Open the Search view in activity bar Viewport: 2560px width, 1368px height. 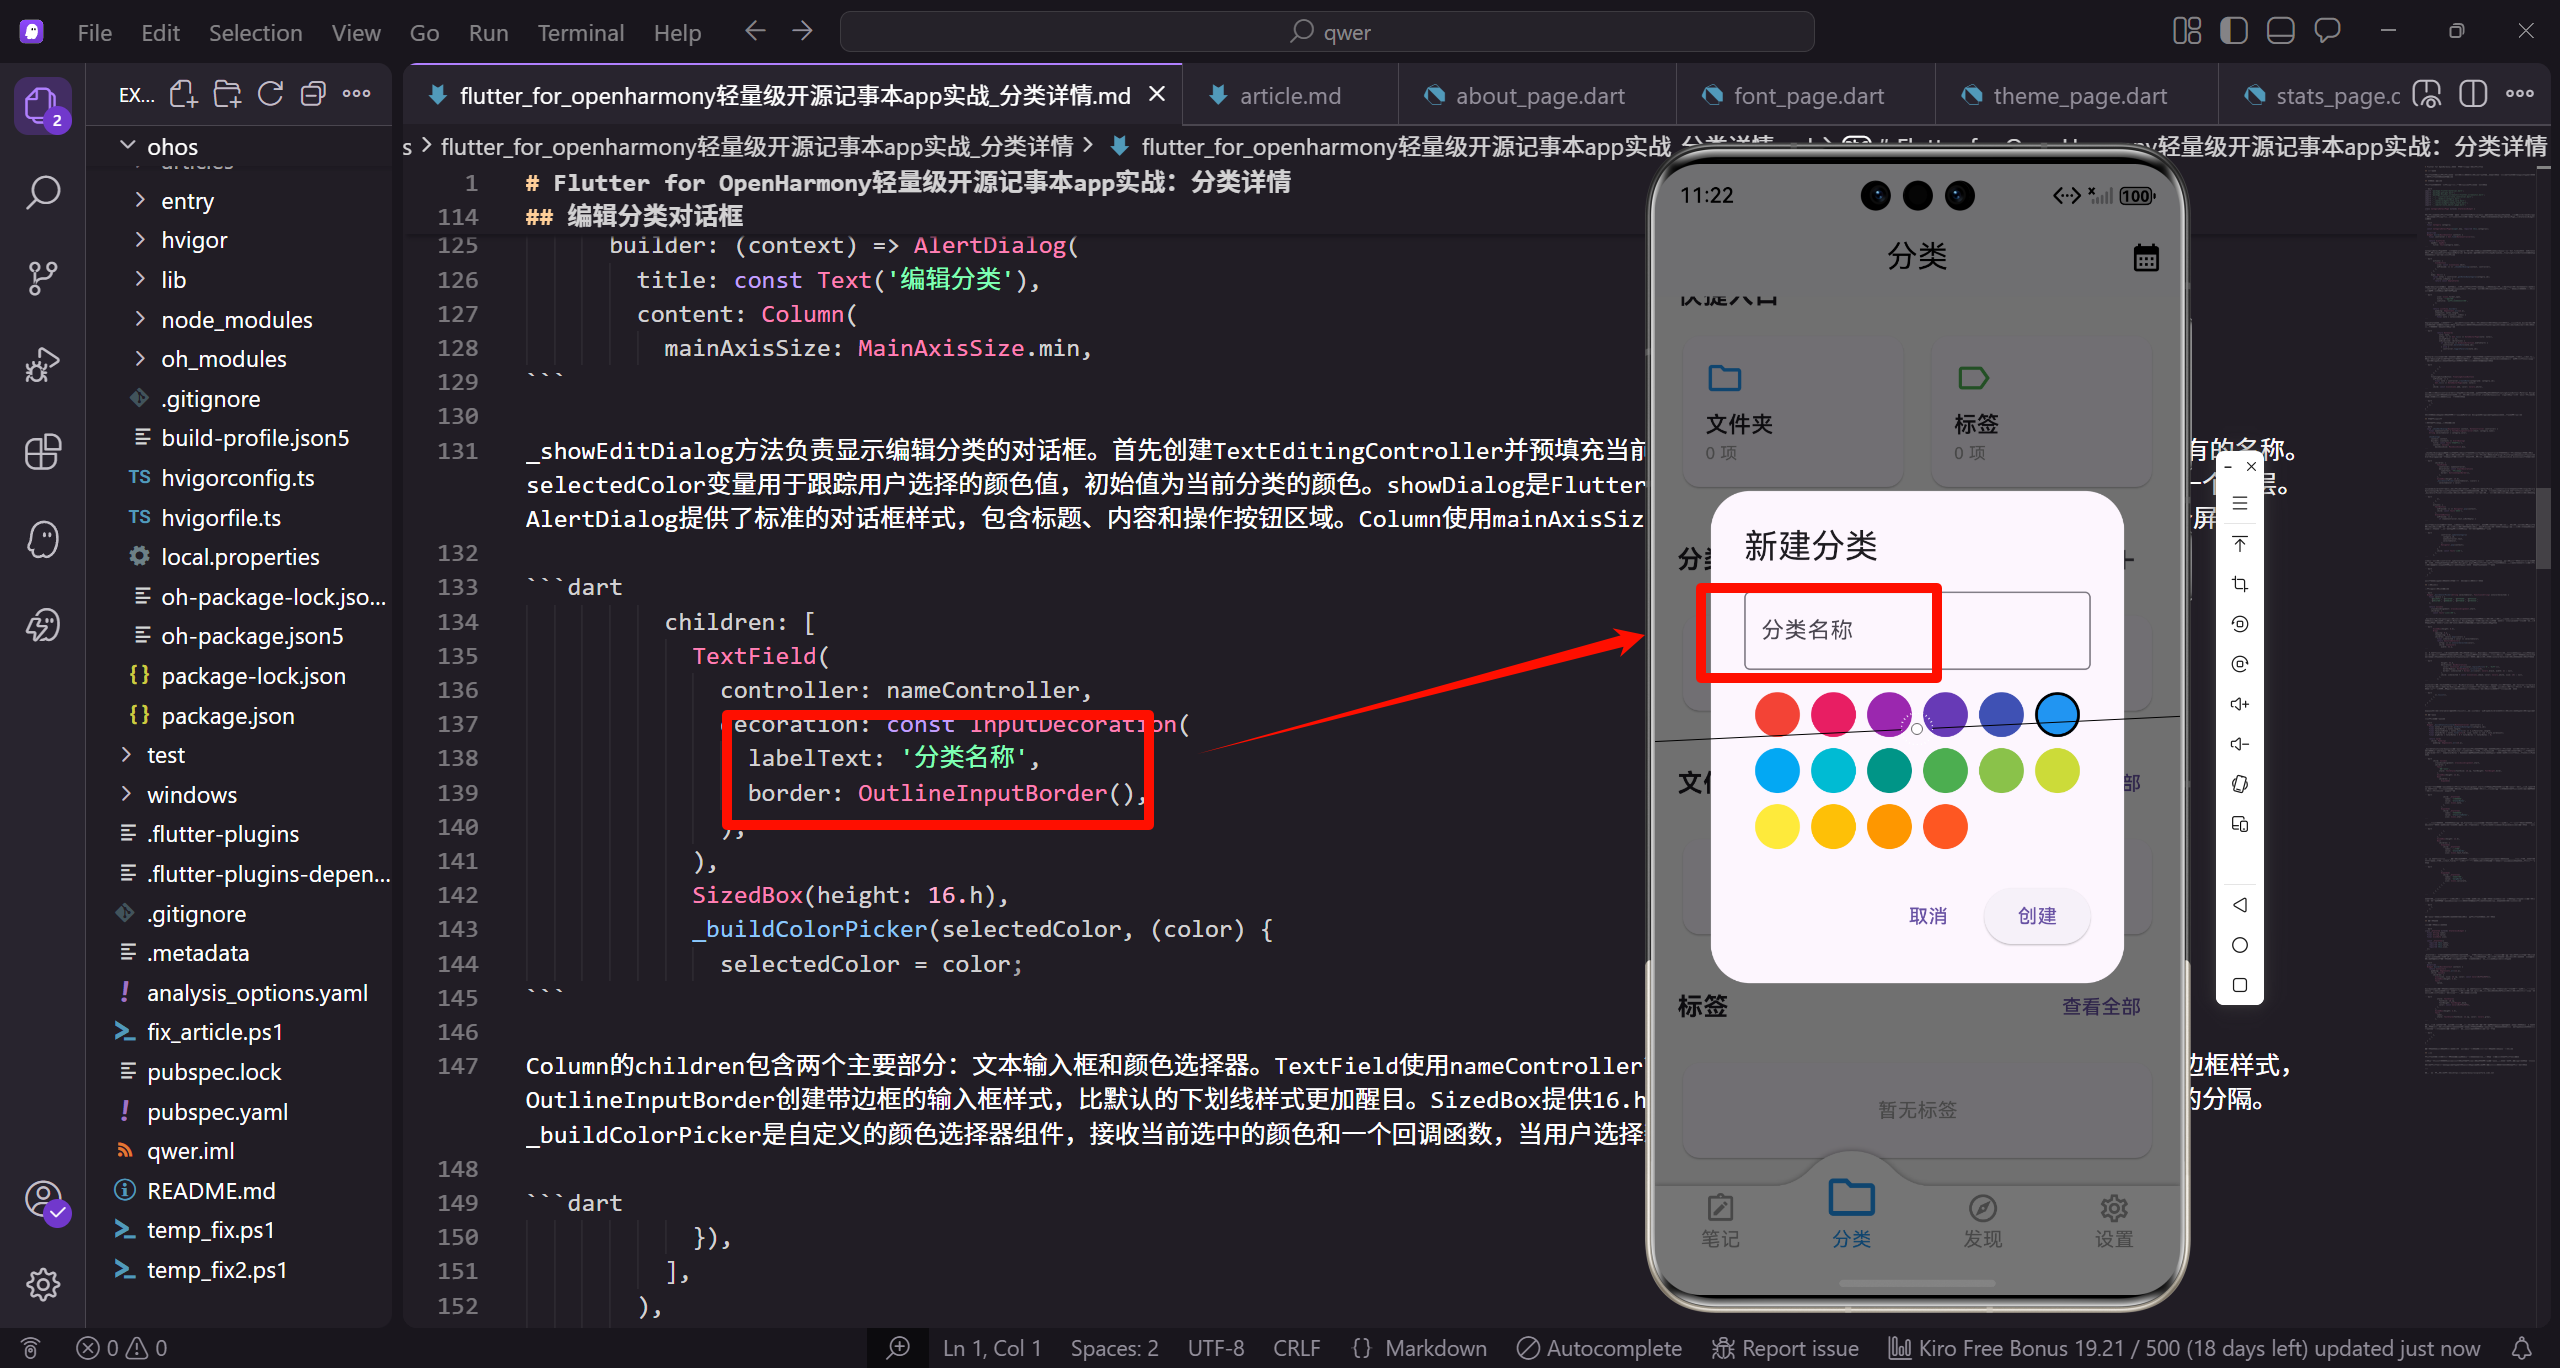42,192
